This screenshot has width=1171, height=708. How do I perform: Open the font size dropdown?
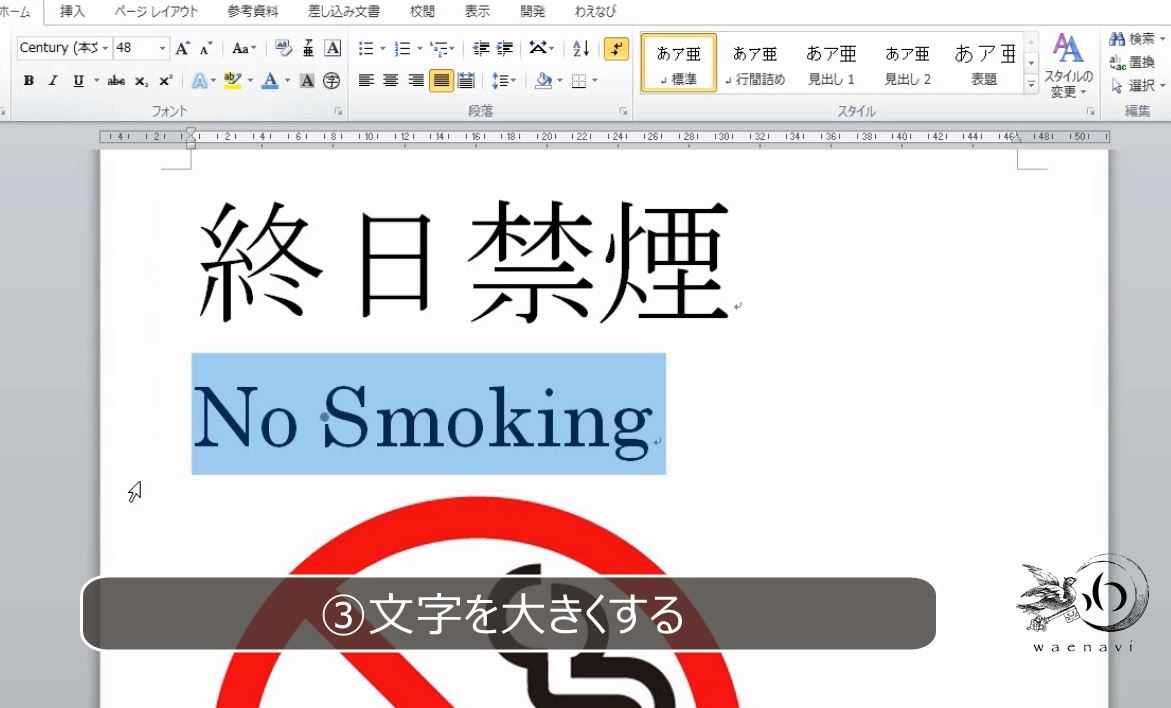(x=162, y=48)
